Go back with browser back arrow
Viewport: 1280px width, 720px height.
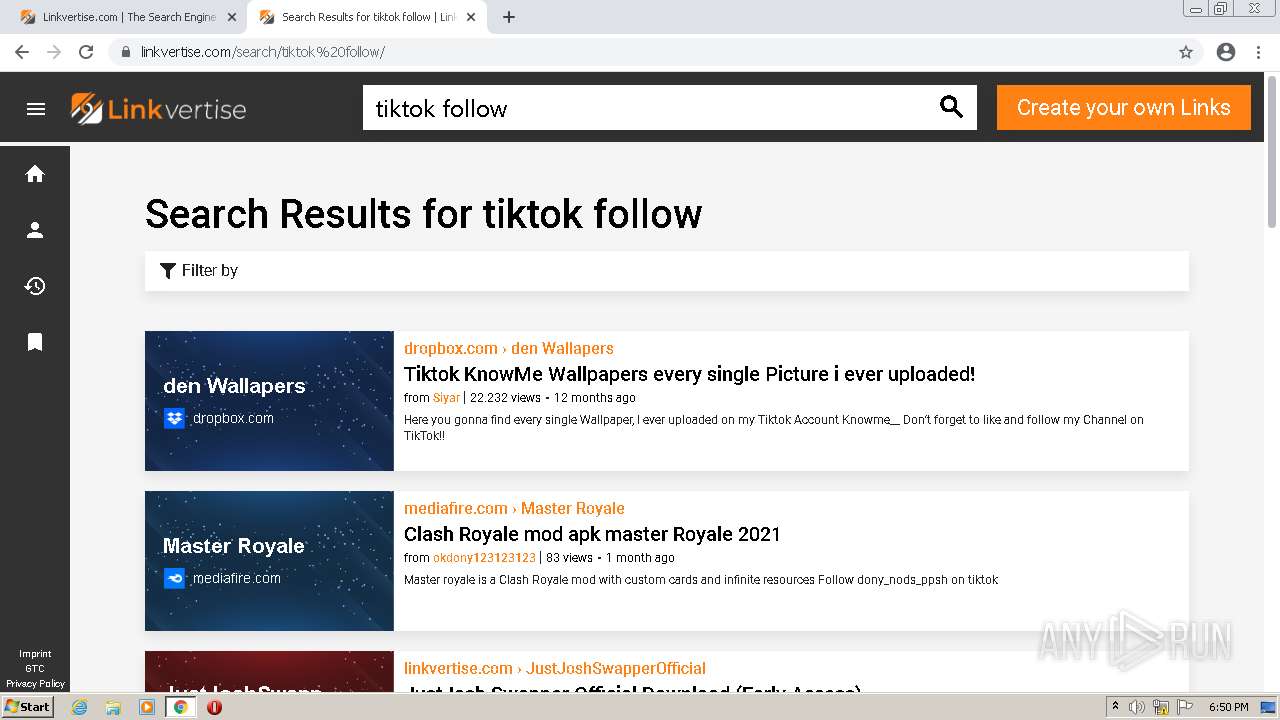tap(22, 52)
